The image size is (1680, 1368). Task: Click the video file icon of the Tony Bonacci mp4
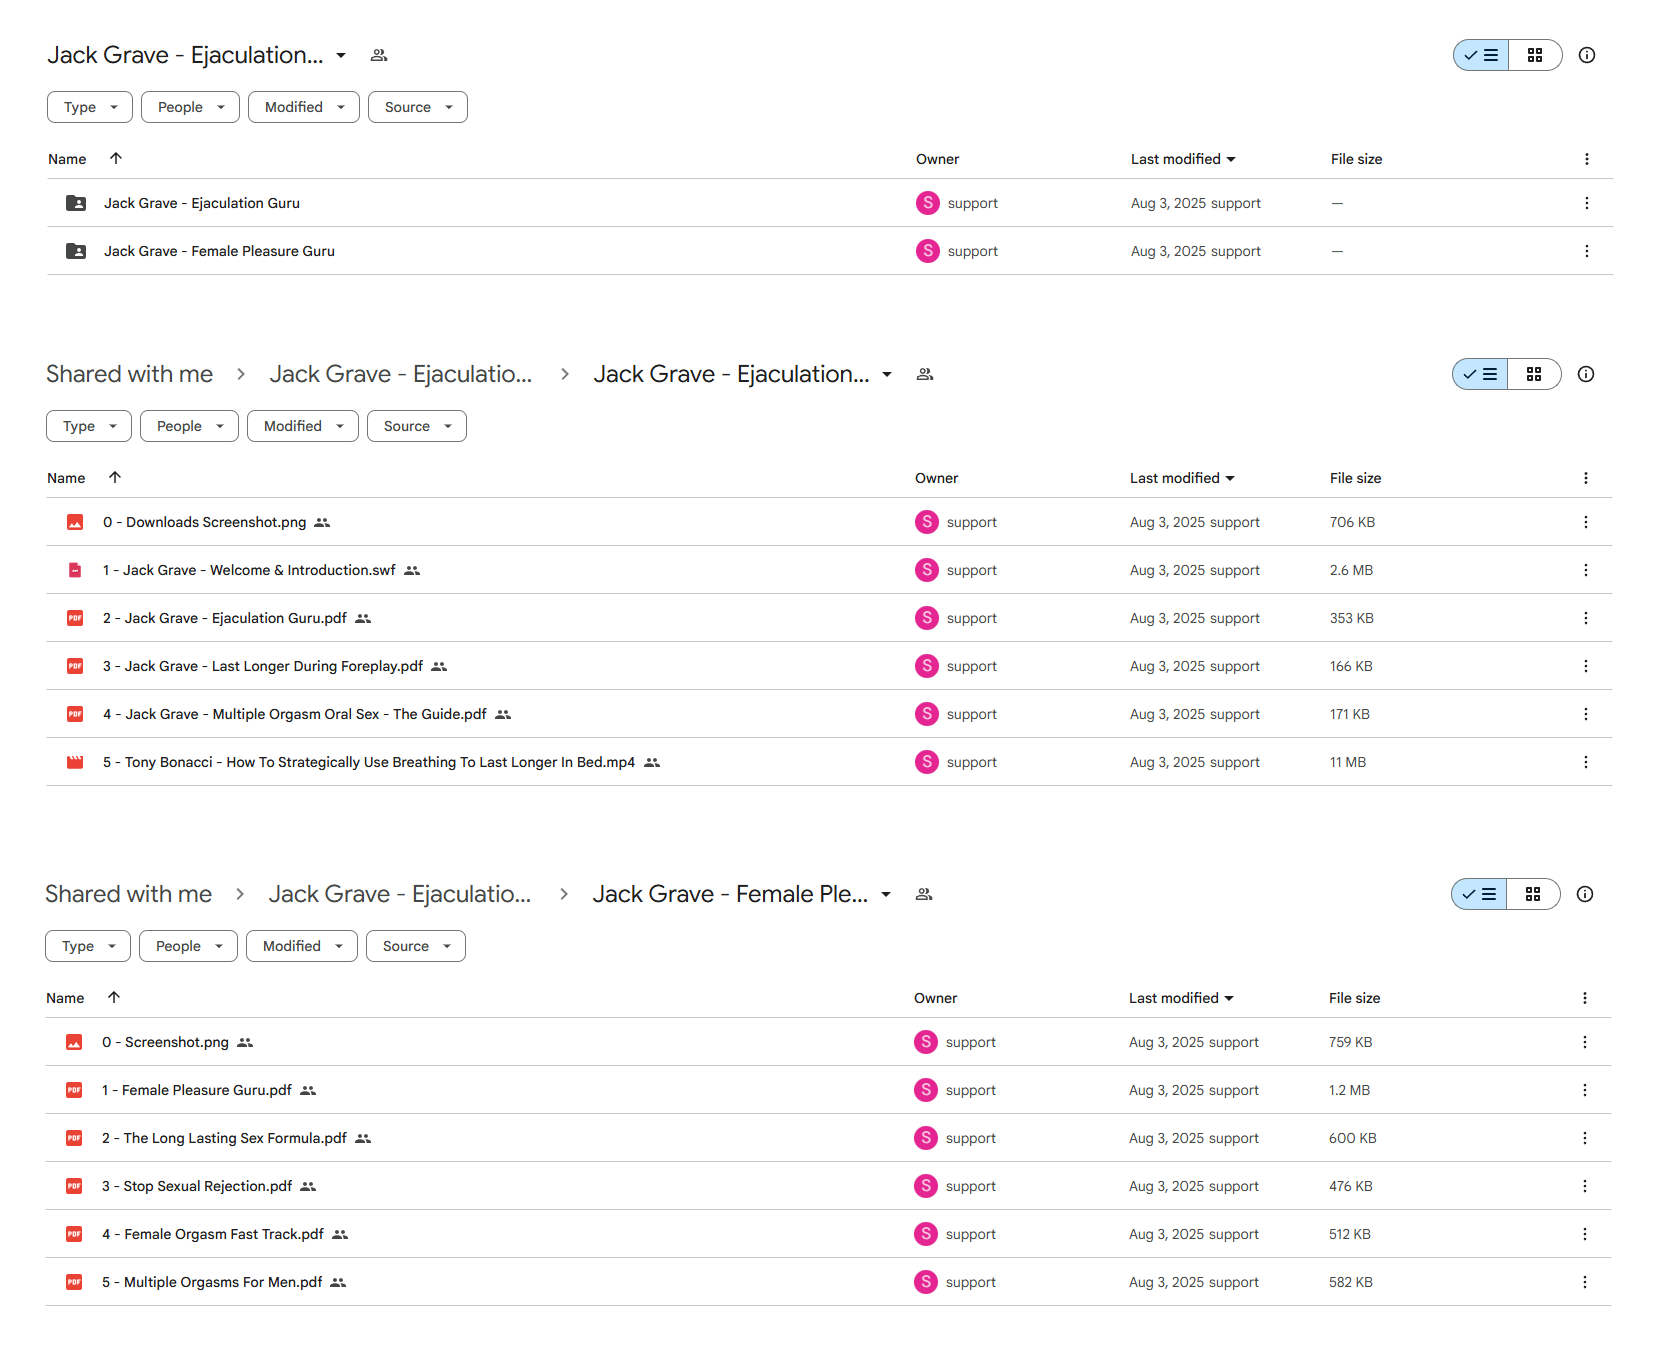coord(75,762)
